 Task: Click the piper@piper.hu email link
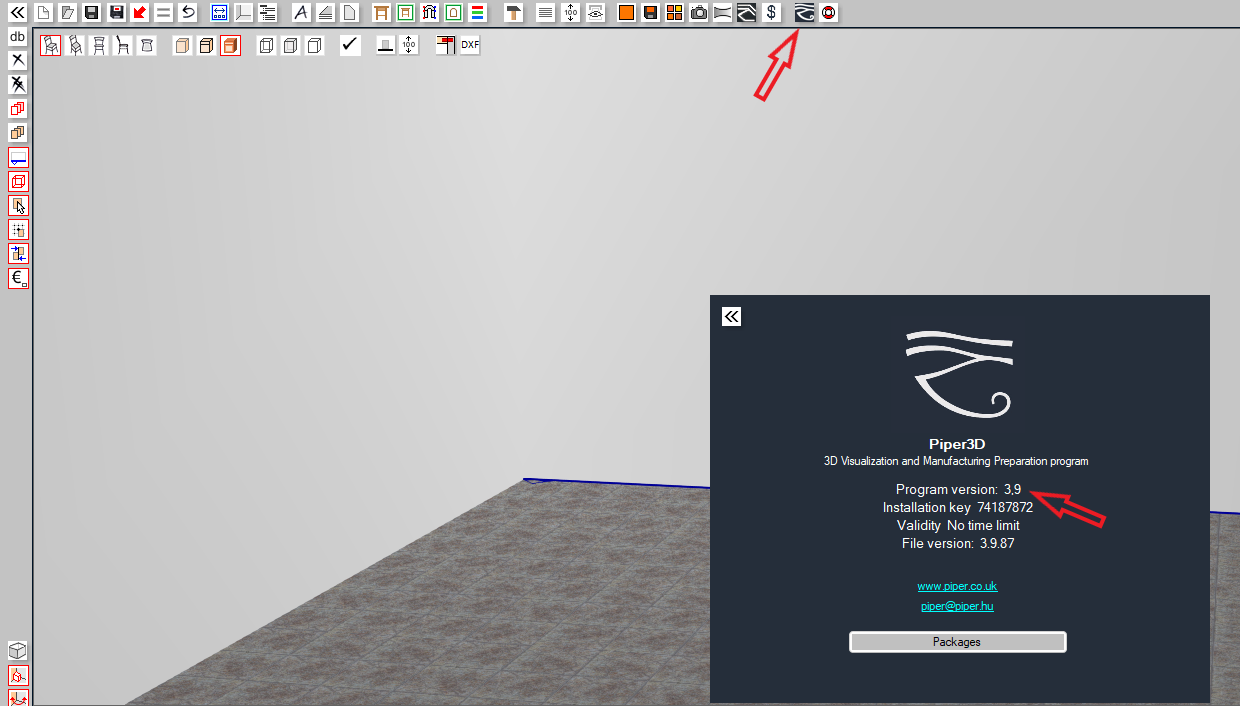point(957,606)
